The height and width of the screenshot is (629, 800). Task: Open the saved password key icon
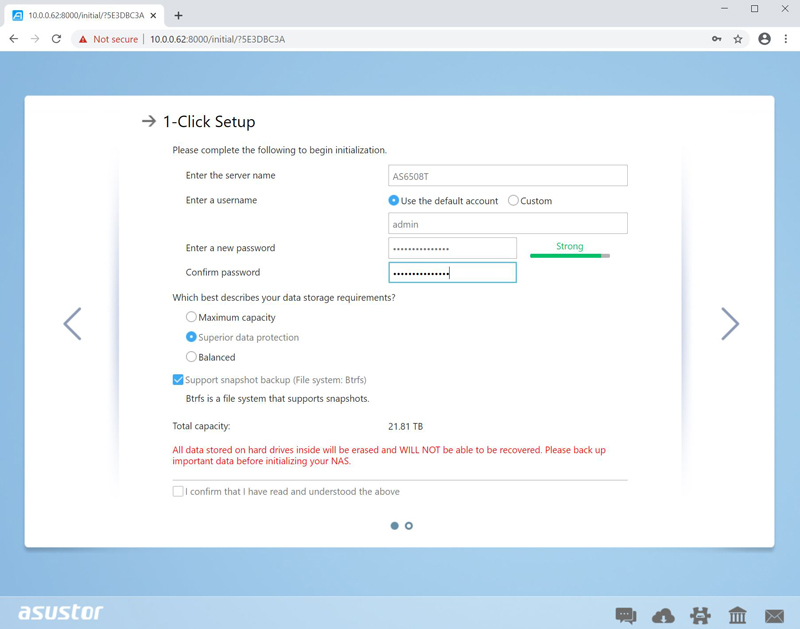pos(716,39)
